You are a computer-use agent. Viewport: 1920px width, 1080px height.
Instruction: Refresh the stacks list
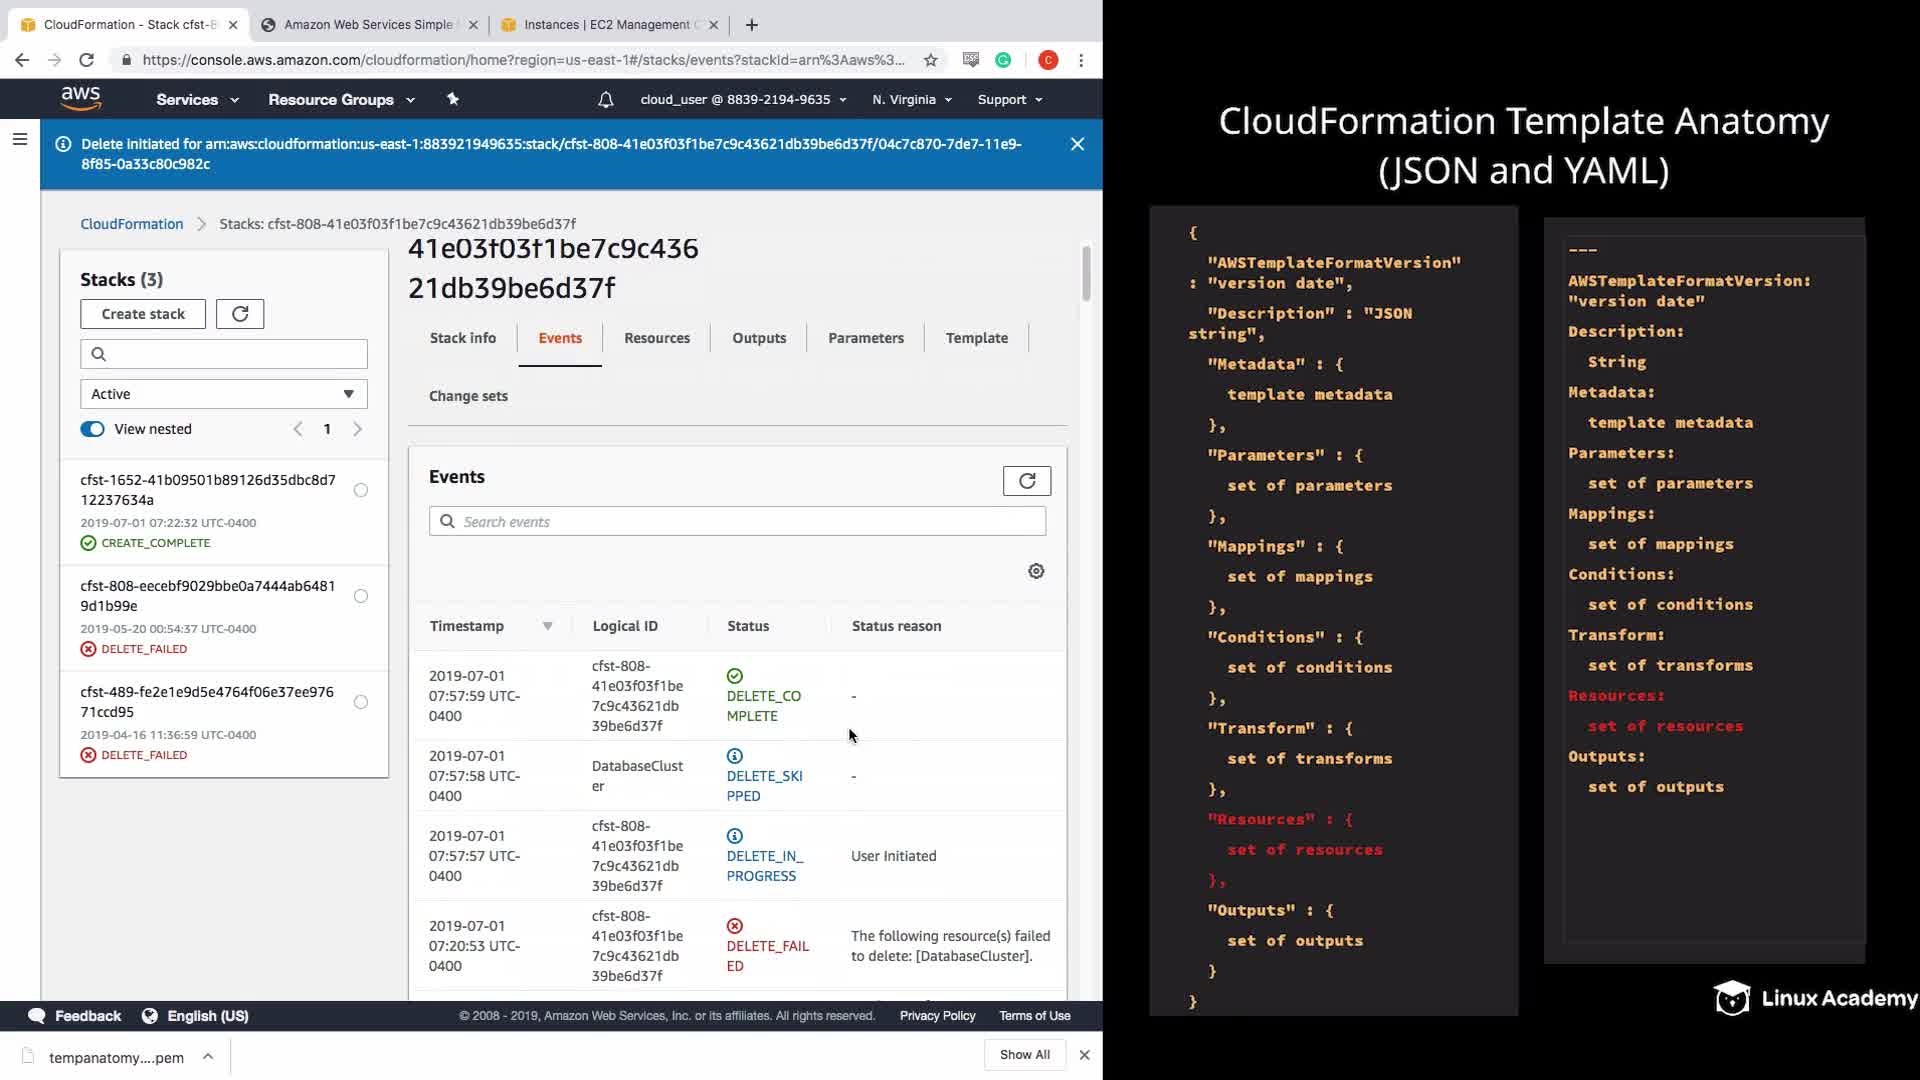pos(240,314)
